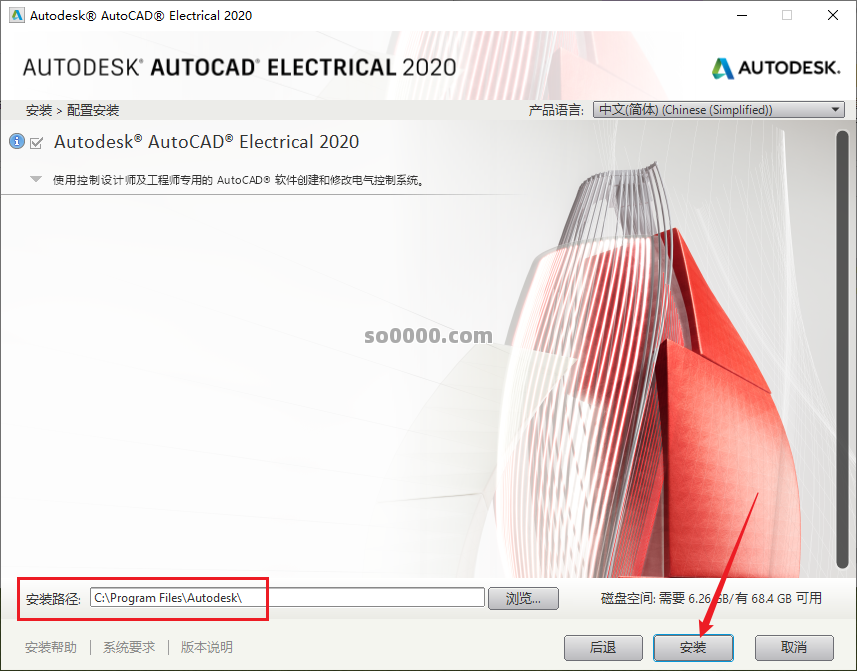The image size is (857, 671).
Task: Click the vertical scrollbar on the right
Action: point(842,350)
